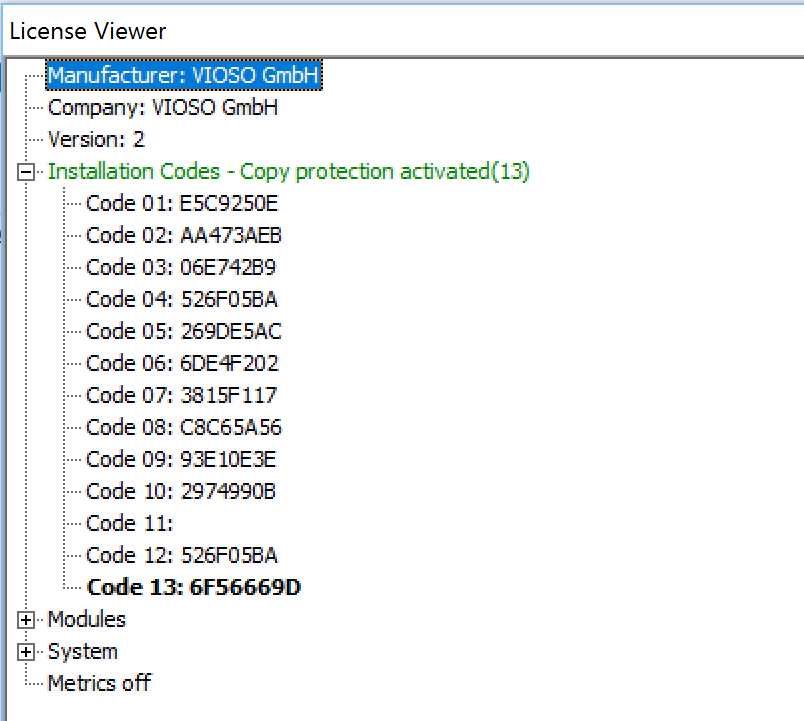Viewport: 804px width, 721px height.
Task: Click the Modules tree label
Action: 87,619
